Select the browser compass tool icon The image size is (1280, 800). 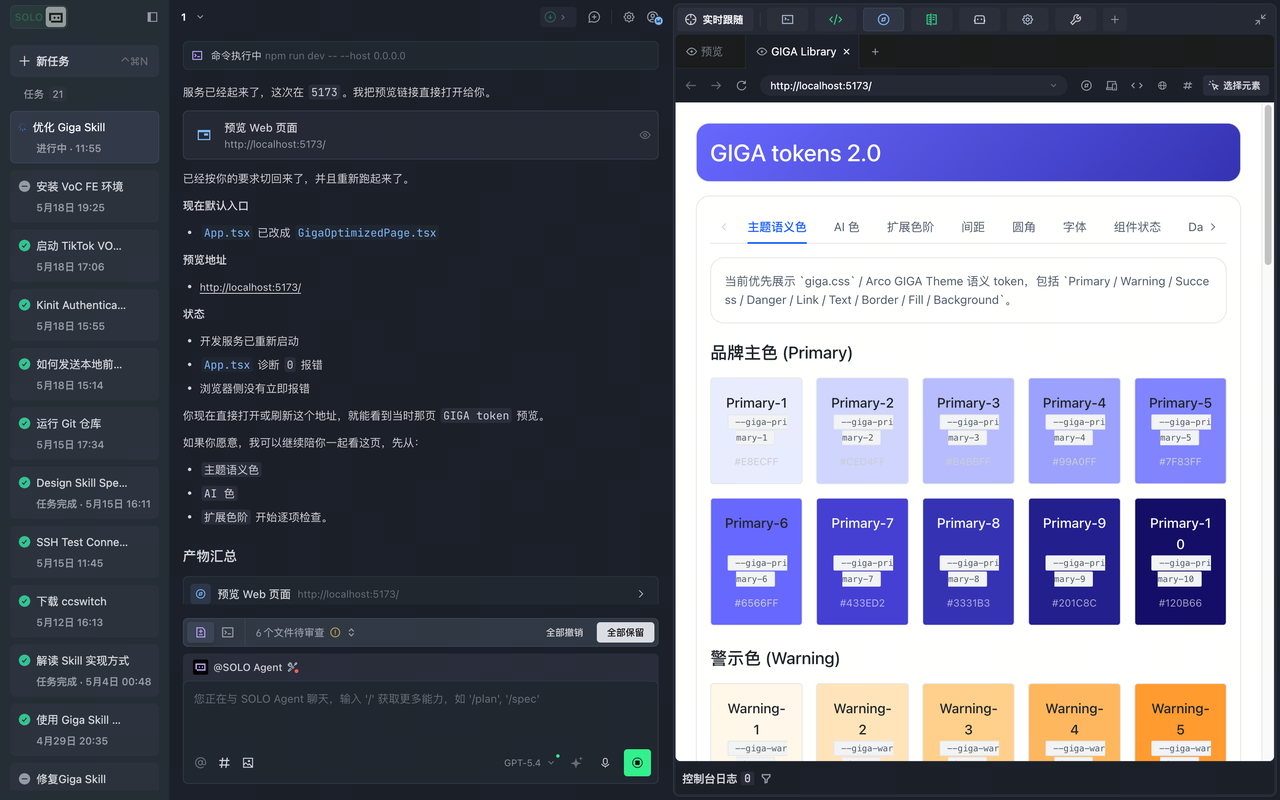tap(883, 19)
